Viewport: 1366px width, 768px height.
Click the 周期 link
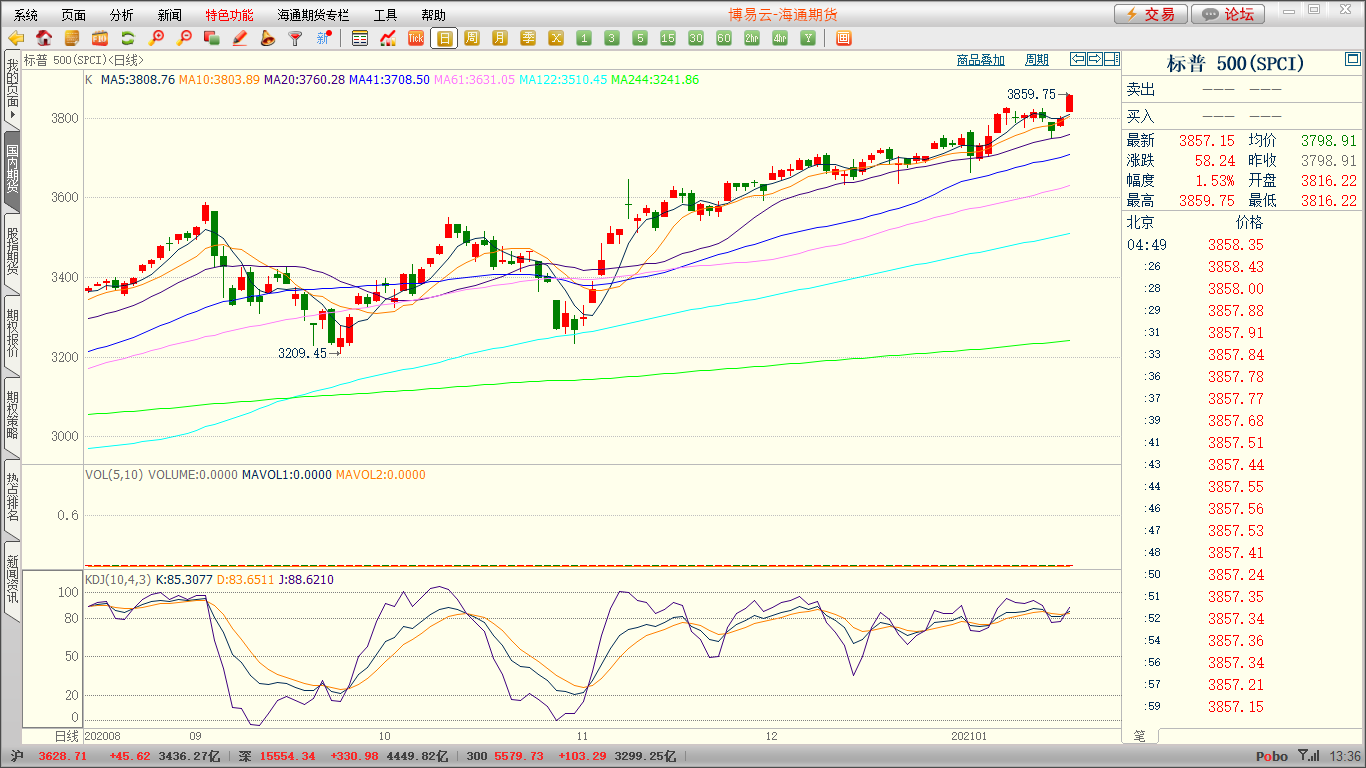(x=1037, y=60)
